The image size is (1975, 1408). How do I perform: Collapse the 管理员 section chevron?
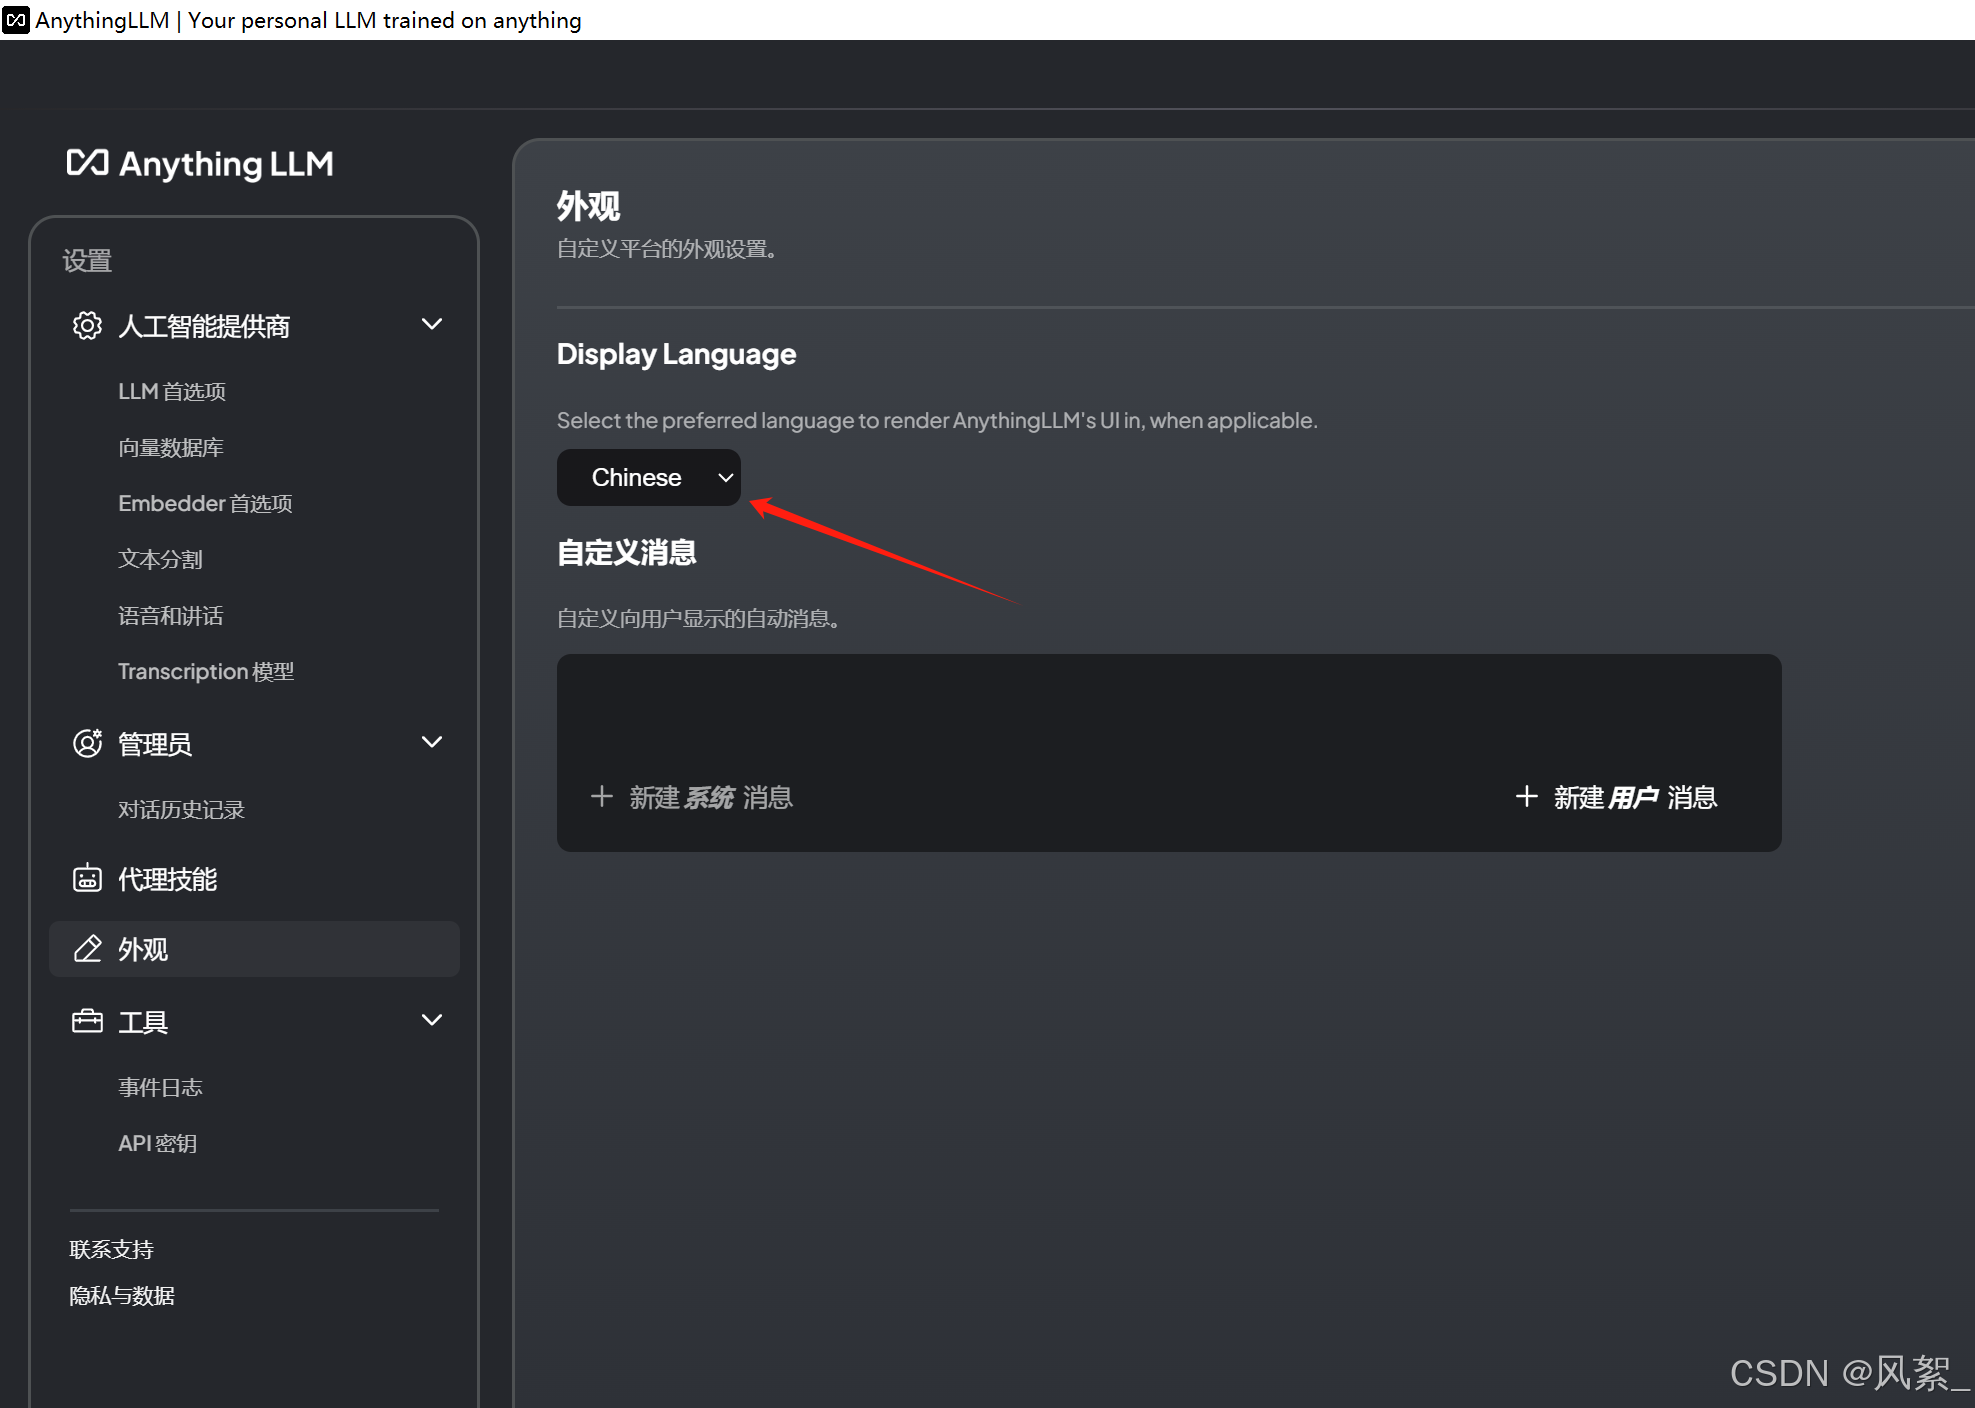(x=432, y=743)
